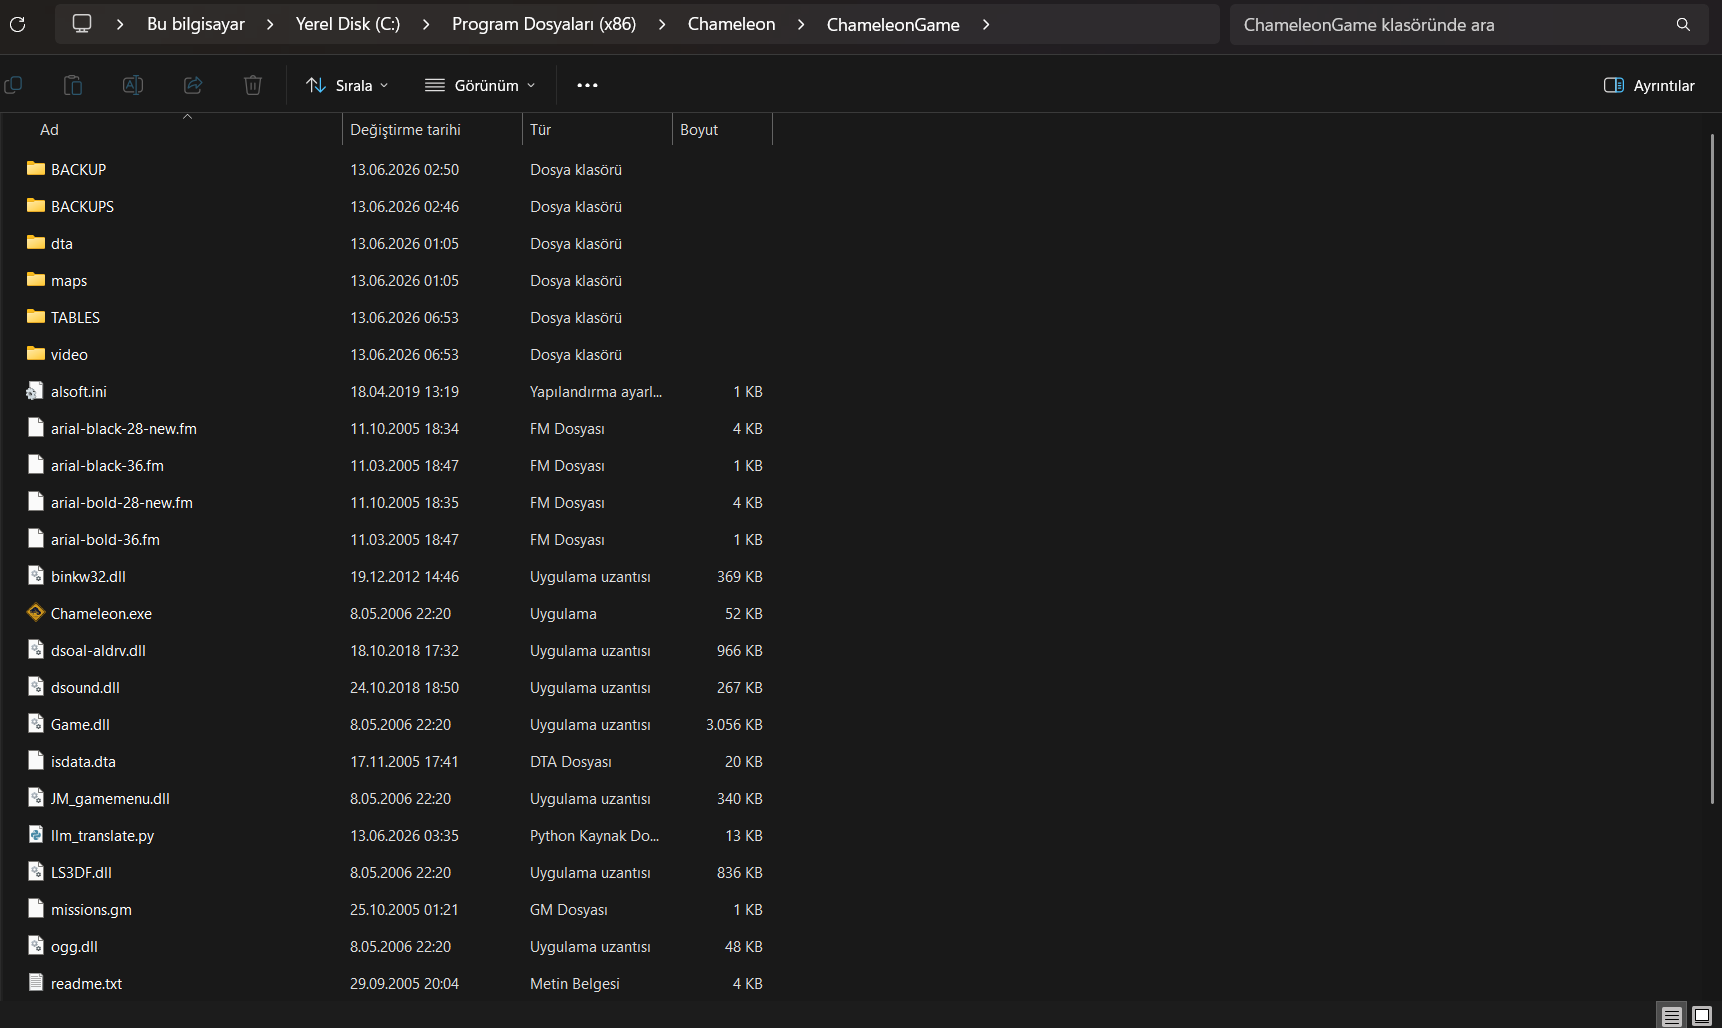Screen dimensions: 1722x1028
Task: Go to Chameleon breadcrumb
Action: pyautogui.click(x=731, y=24)
